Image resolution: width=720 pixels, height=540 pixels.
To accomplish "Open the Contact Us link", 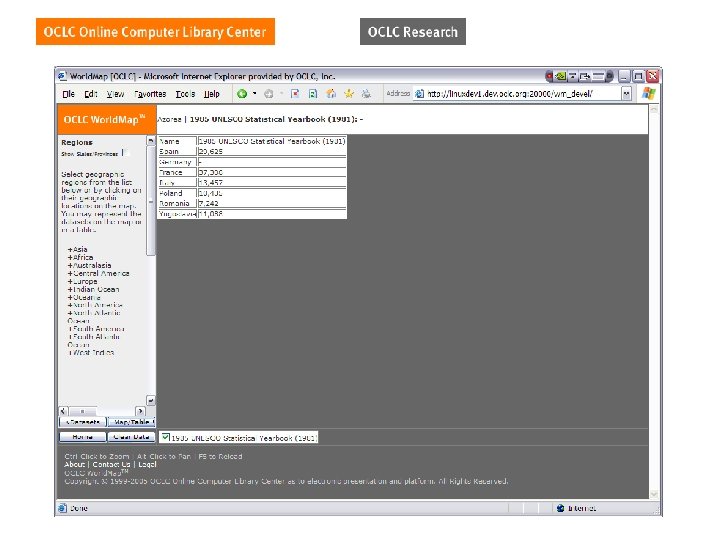I will (112, 464).
